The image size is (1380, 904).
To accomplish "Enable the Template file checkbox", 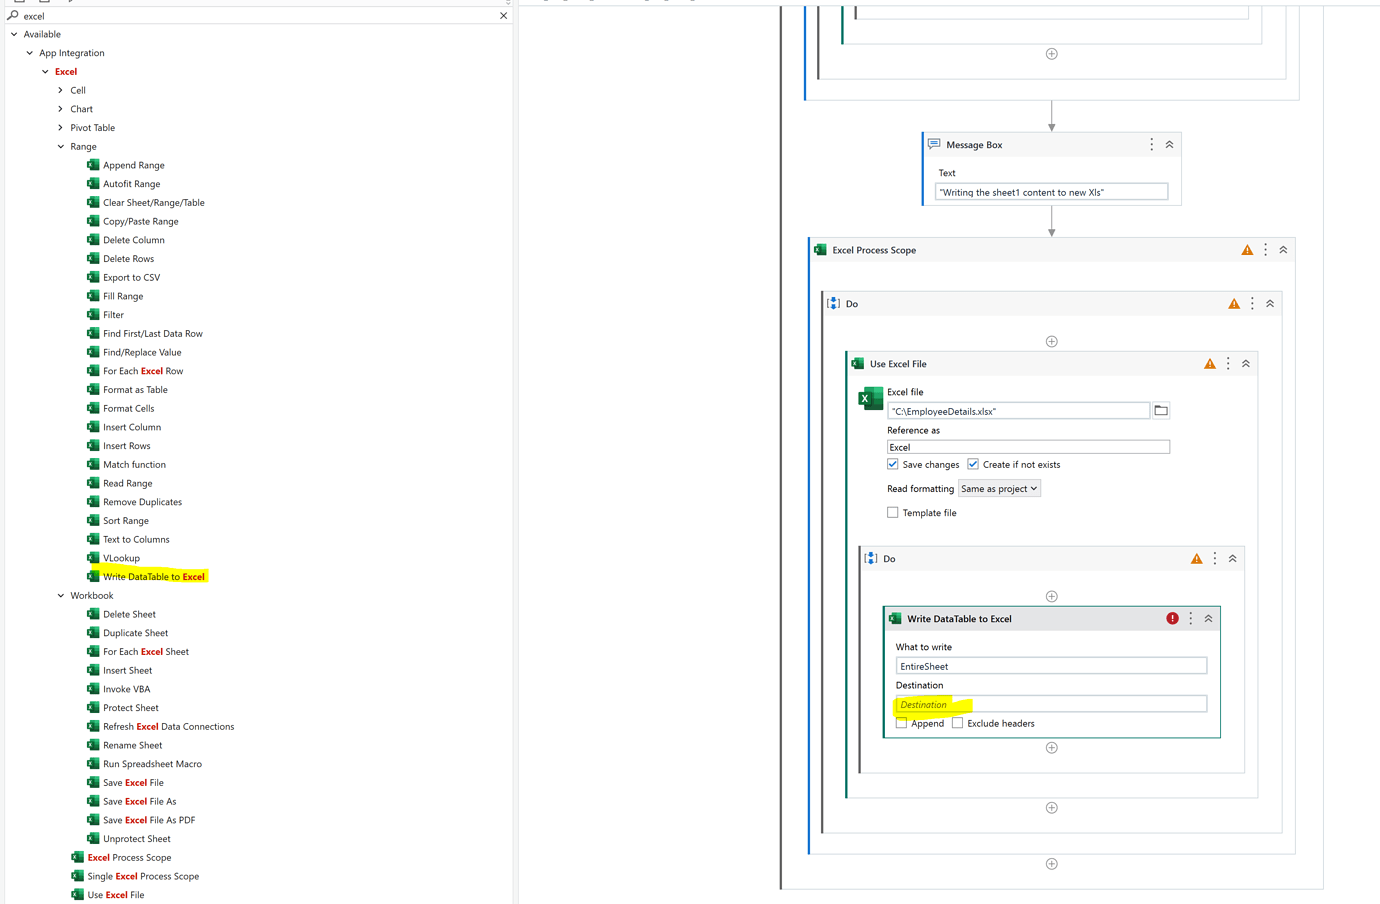I will tap(892, 512).
